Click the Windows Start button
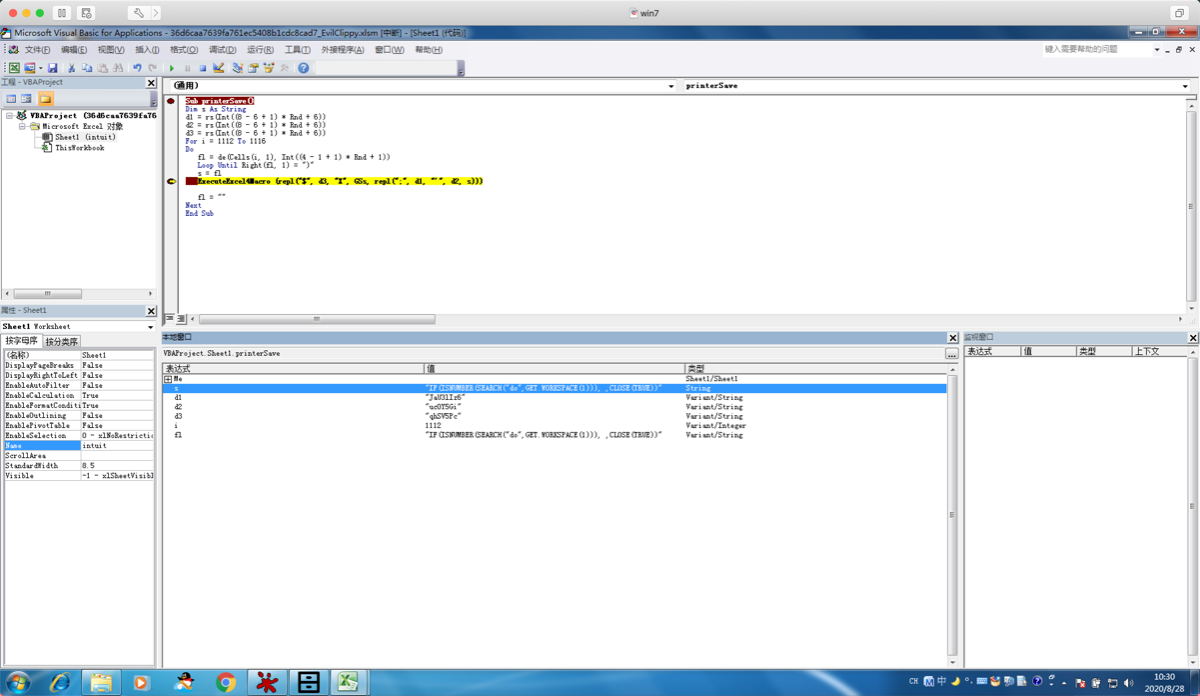This screenshot has height=696, width=1200. pos(17,682)
